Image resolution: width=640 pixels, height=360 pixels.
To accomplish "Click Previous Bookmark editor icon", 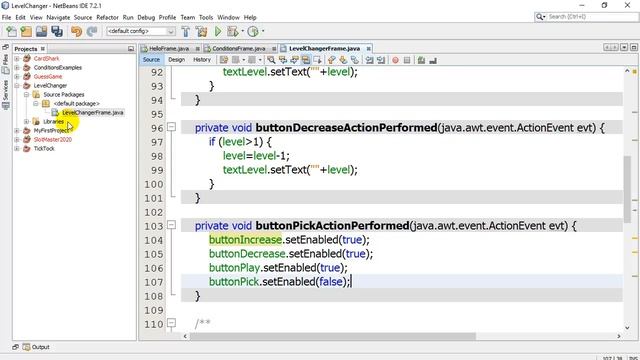I will click(331, 60).
